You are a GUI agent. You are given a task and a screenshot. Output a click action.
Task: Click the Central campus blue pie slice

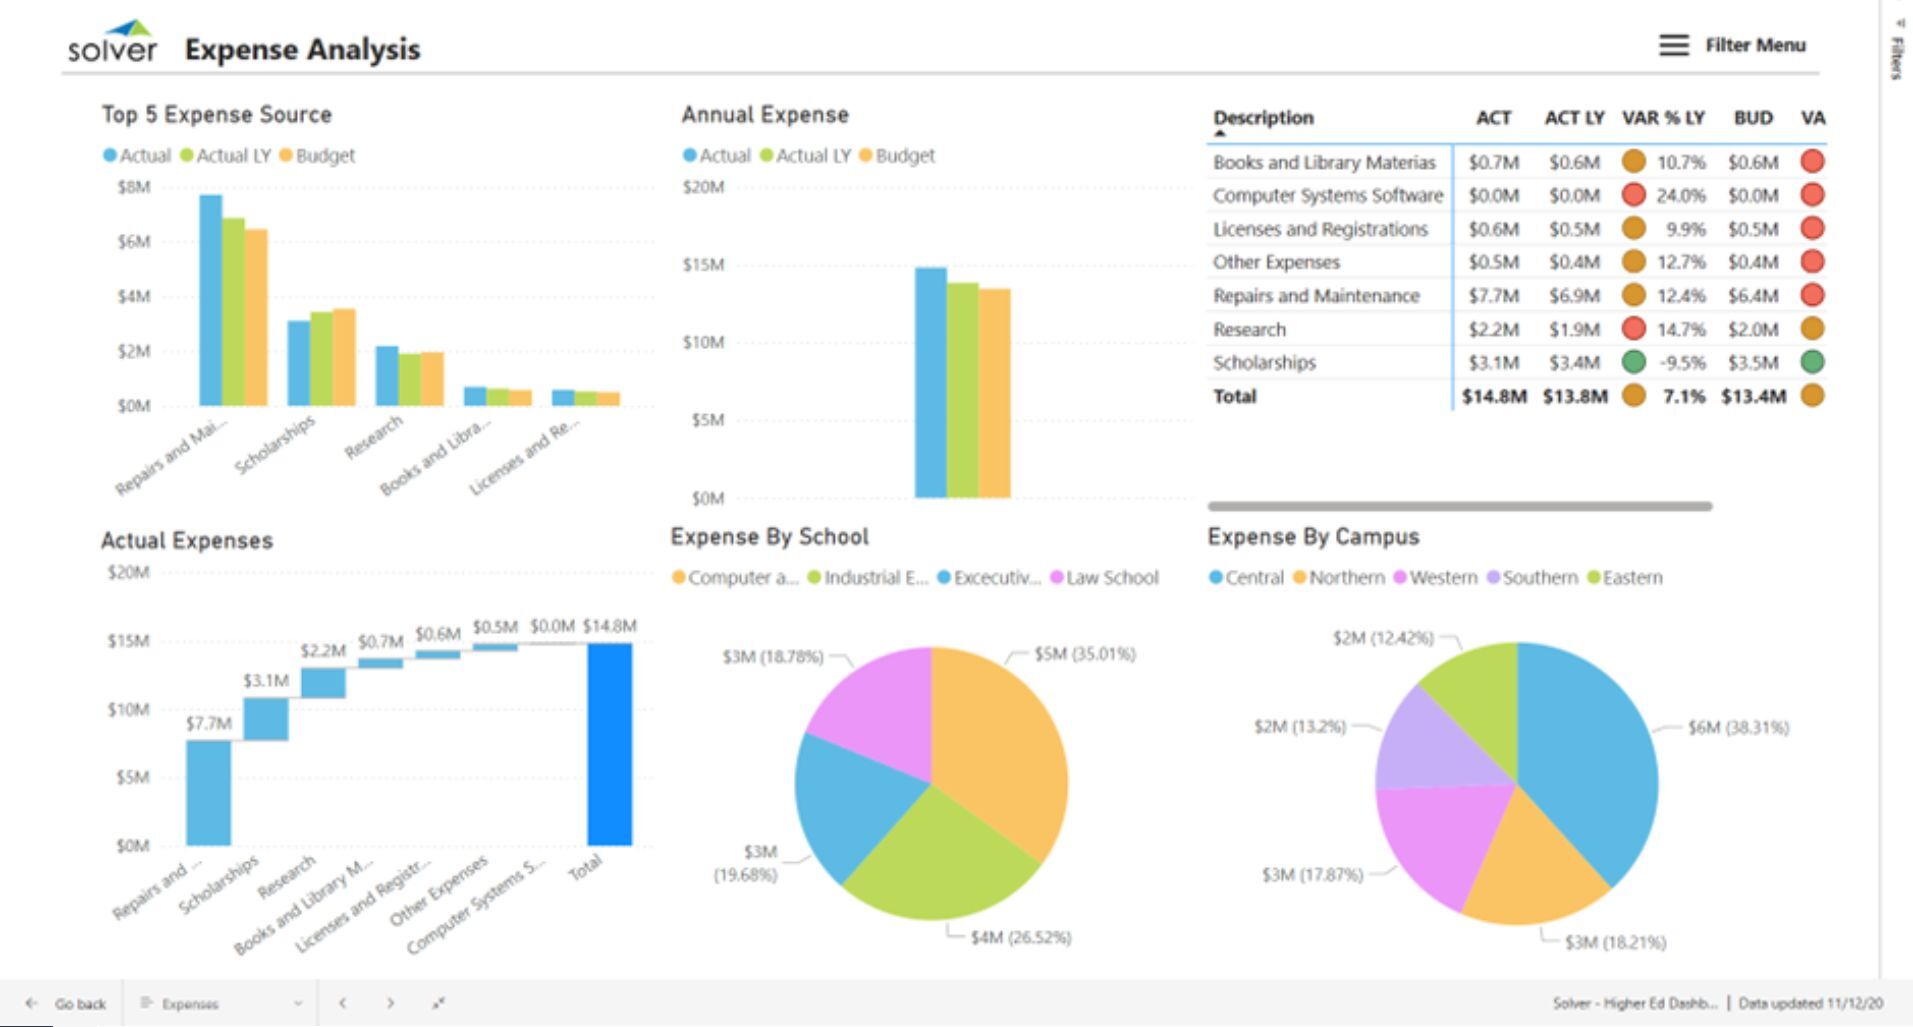coord(1590,760)
